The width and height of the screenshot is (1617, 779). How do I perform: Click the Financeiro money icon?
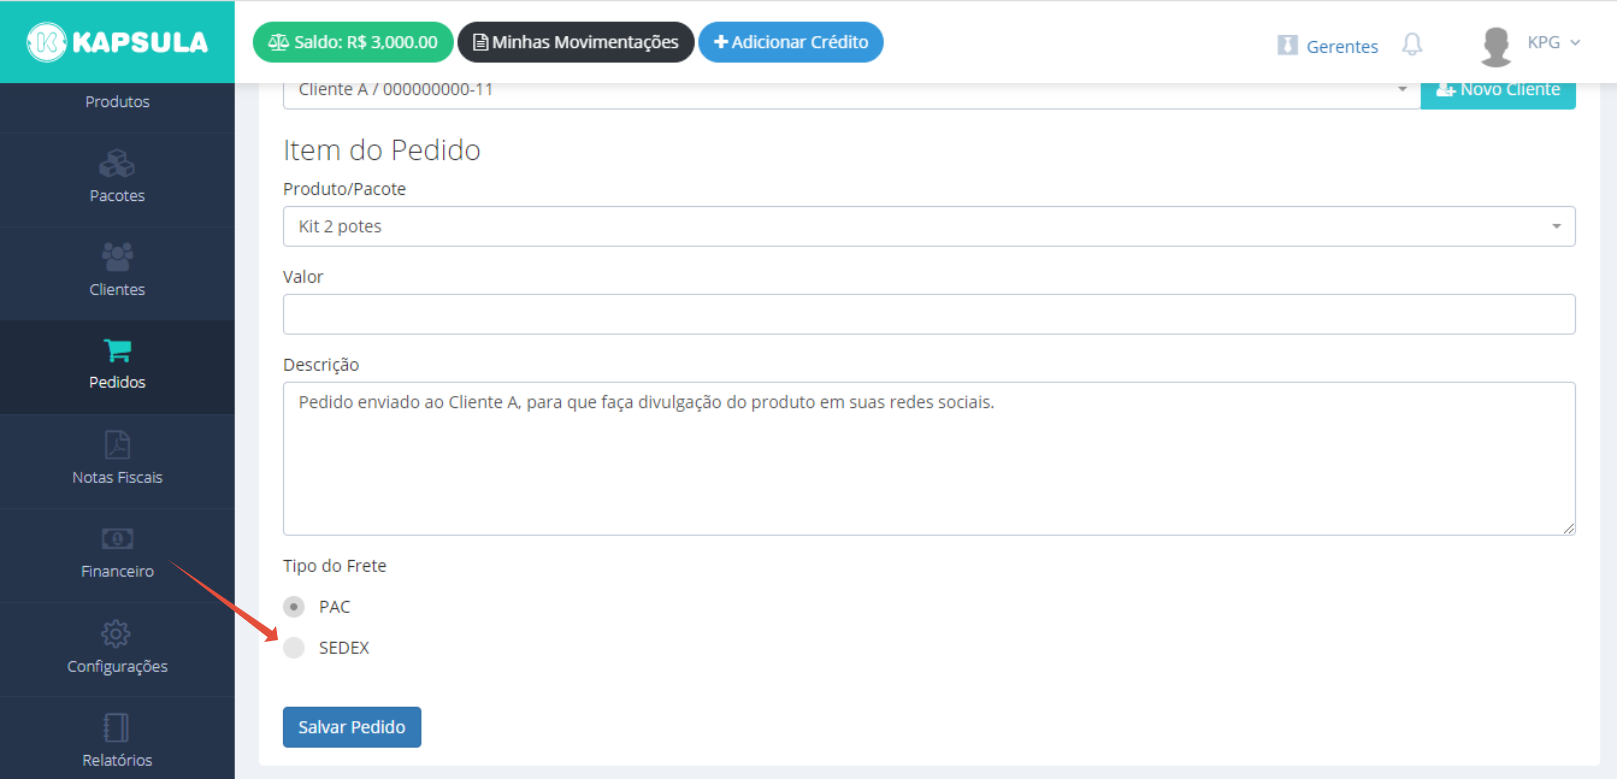[117, 539]
